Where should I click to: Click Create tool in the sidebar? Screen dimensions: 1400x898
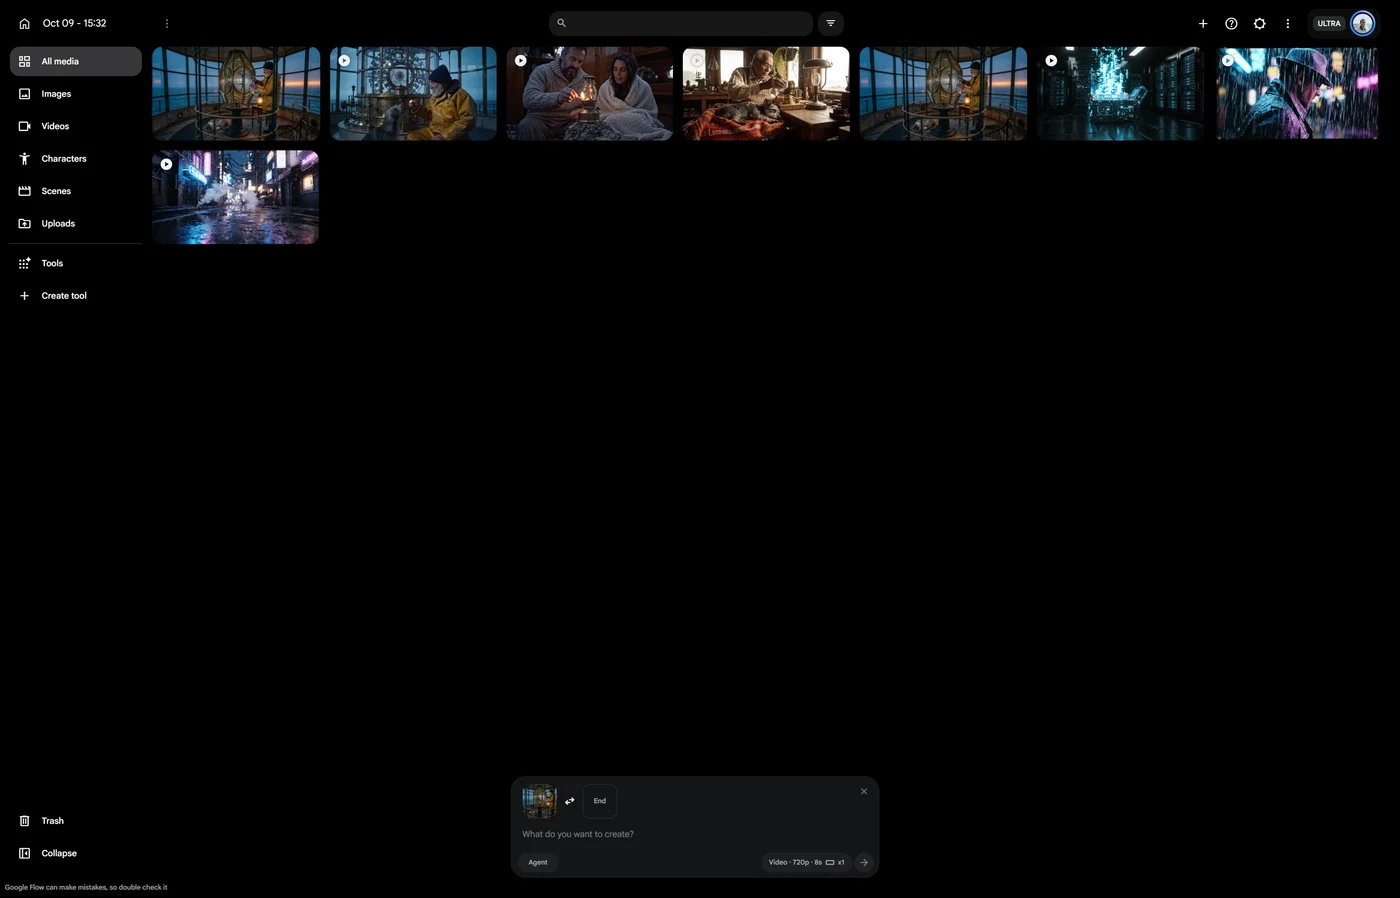coord(76,296)
